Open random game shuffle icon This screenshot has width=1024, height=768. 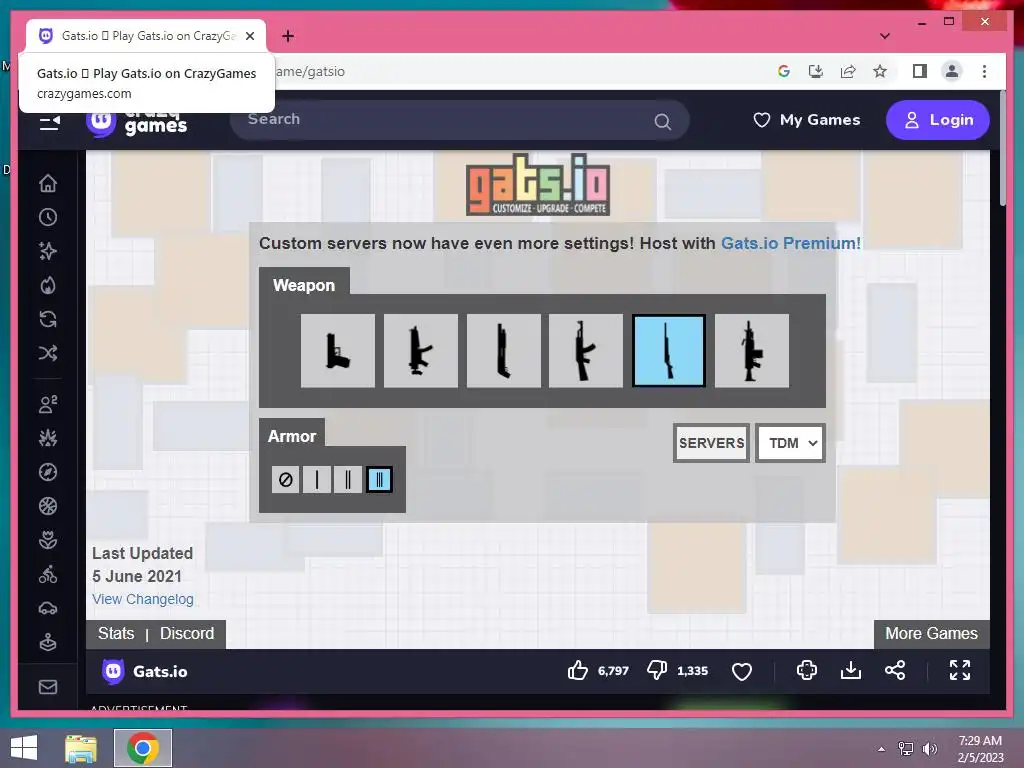click(x=48, y=353)
